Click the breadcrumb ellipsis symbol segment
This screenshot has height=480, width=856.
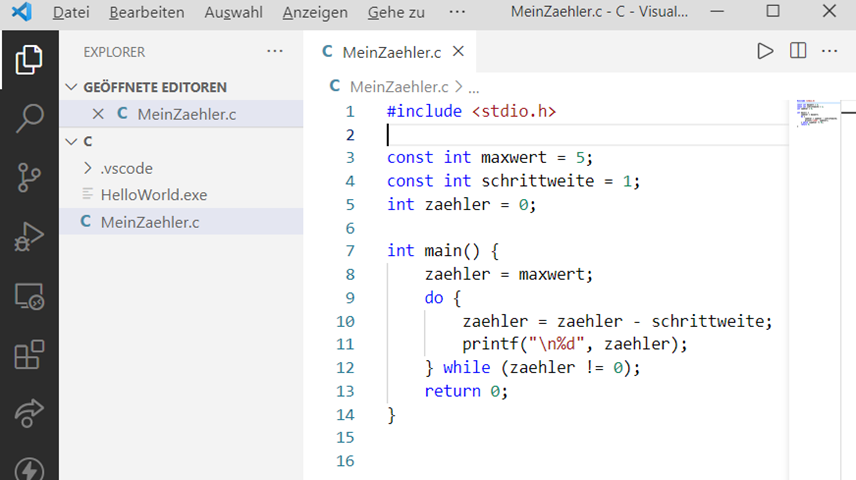pos(474,88)
